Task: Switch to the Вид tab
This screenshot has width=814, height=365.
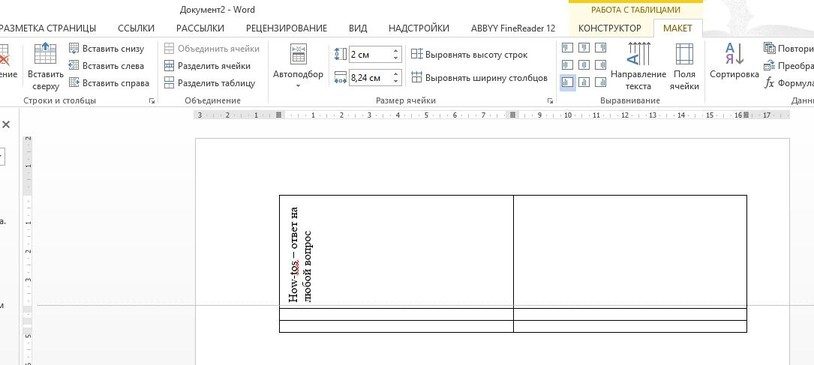Action: 358,28
